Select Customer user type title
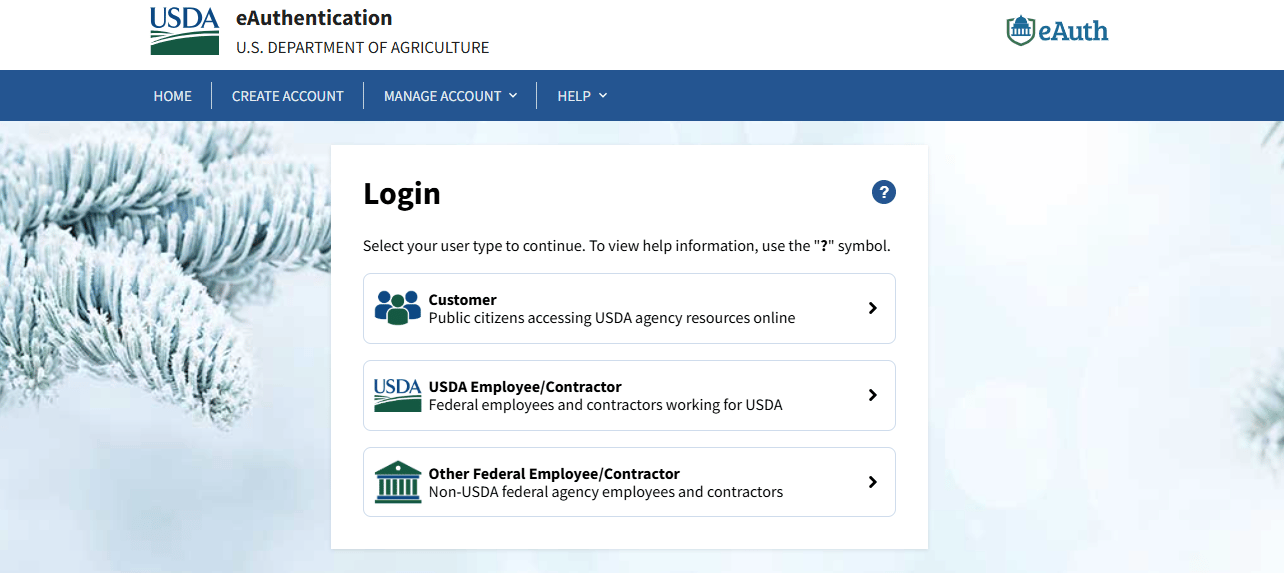This screenshot has width=1284, height=573. click(462, 299)
